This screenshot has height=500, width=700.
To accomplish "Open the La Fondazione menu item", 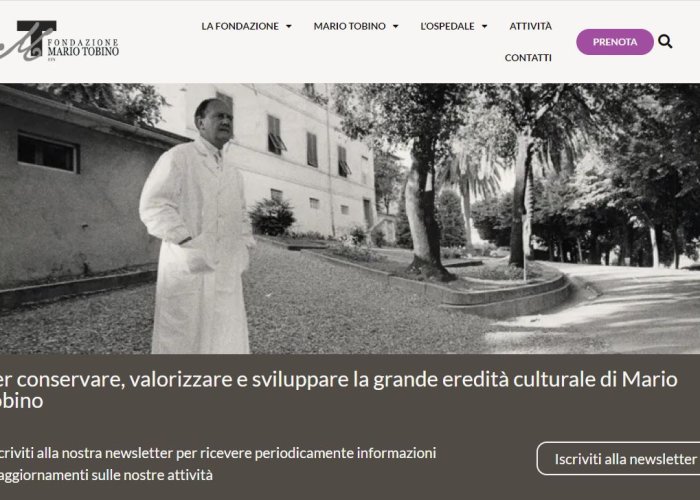I will pos(240,26).
